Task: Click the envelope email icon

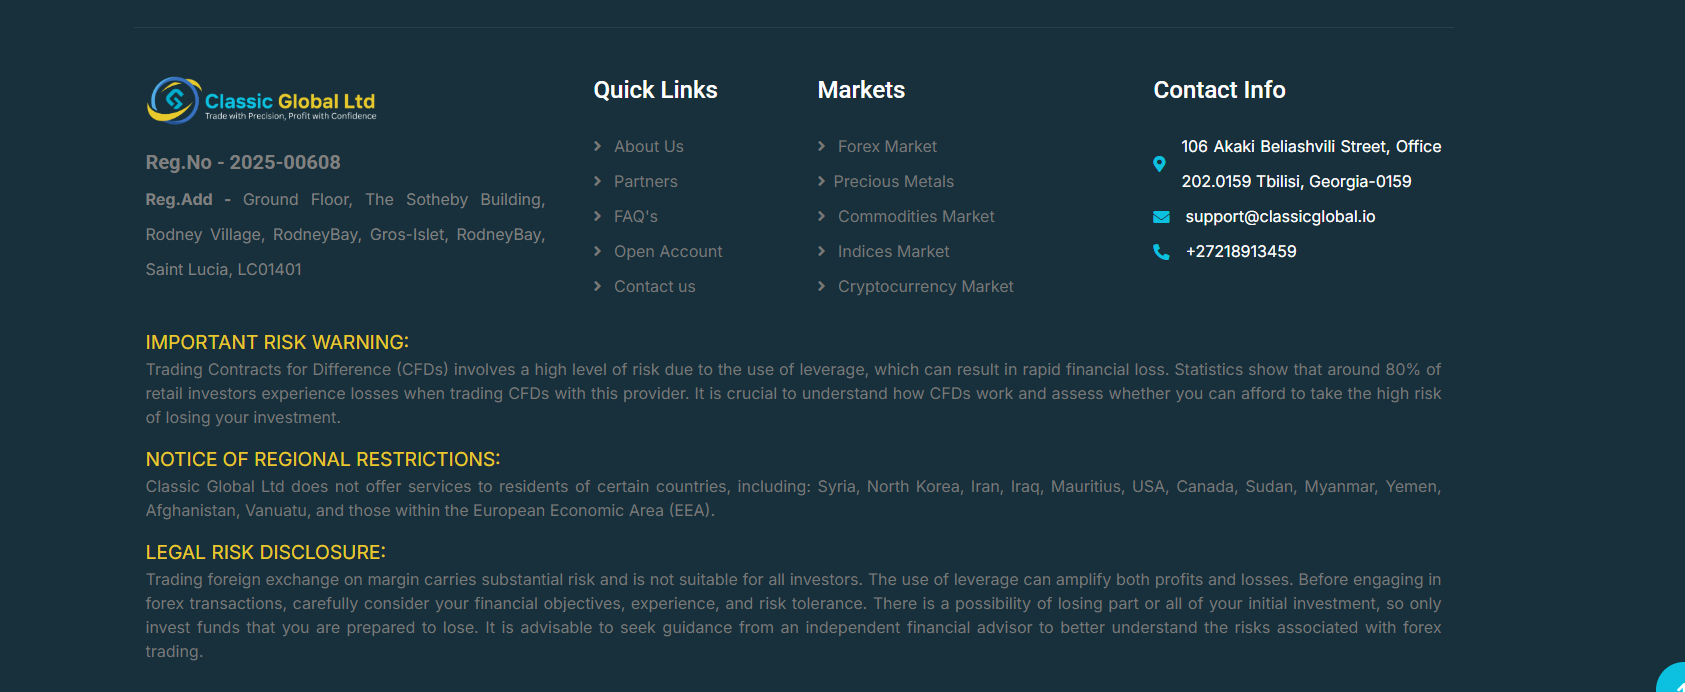Action: click(1161, 217)
